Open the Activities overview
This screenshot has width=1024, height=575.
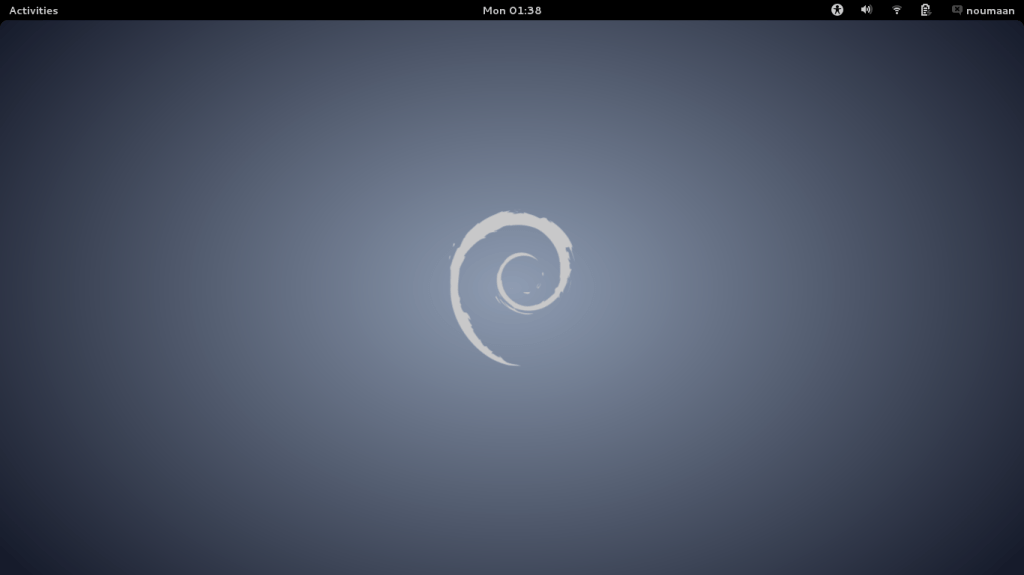tap(33, 10)
